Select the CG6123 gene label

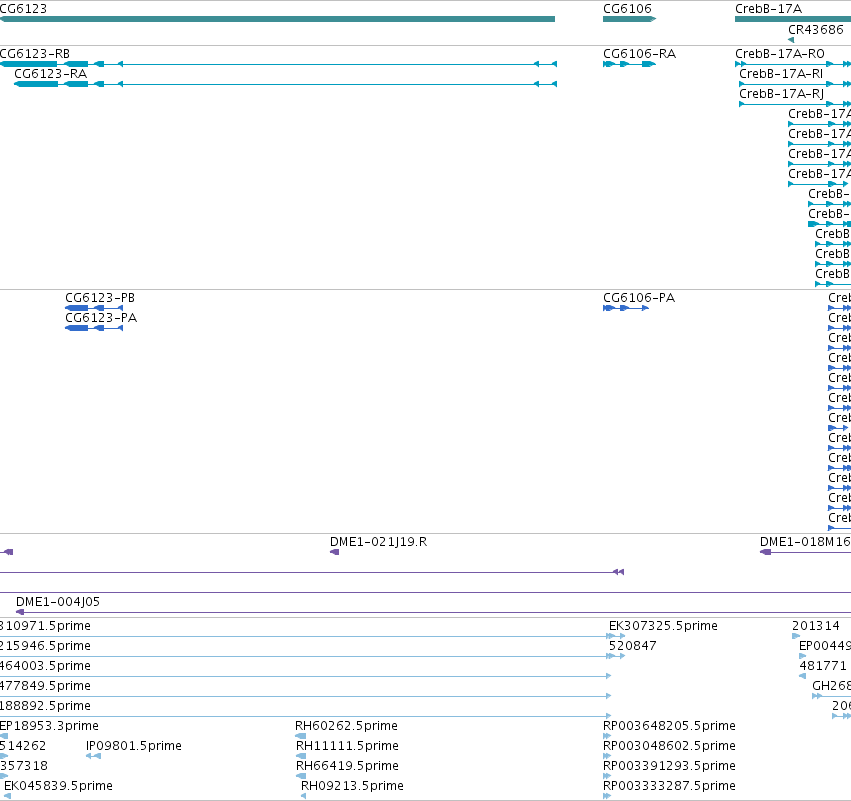pyautogui.click(x=23, y=9)
